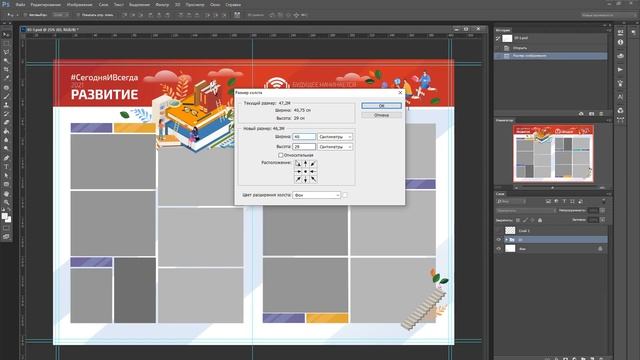Select the Eraser tool

(x=6, y=122)
